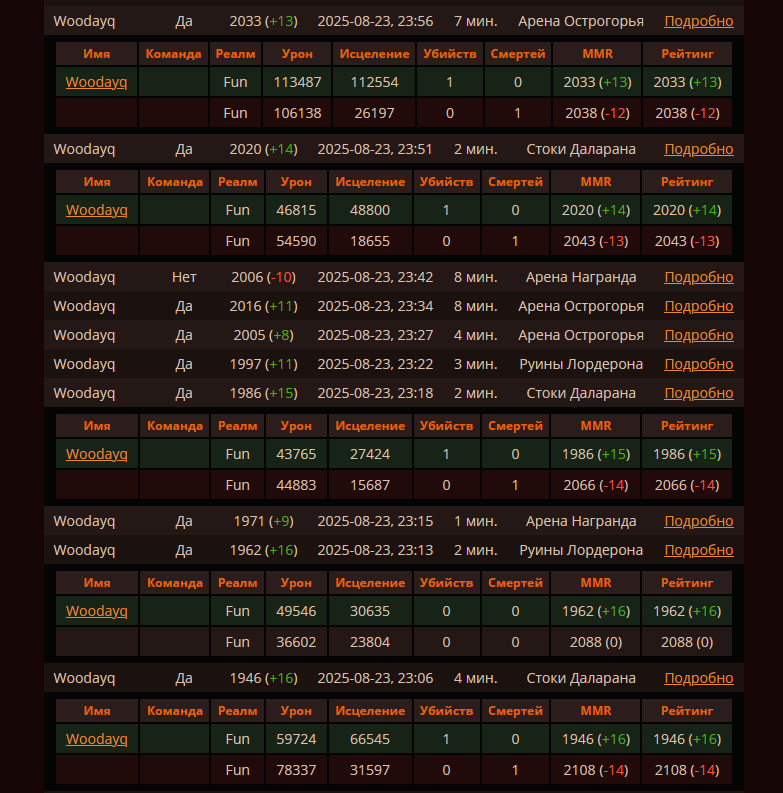Image resolution: width=783 pixels, height=793 pixels.
Task: Click MMR 2088 (0) cell
Action: pos(596,642)
